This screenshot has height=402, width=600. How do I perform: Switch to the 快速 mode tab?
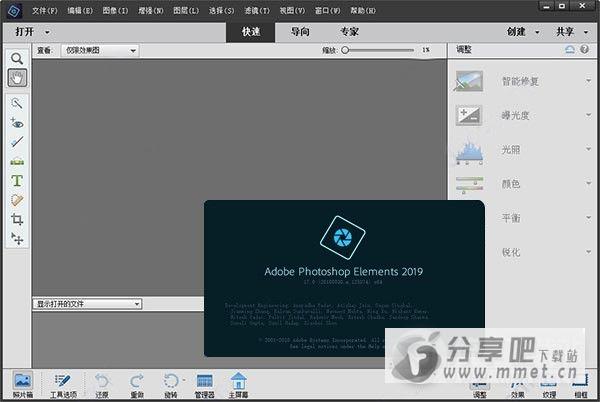pos(251,32)
